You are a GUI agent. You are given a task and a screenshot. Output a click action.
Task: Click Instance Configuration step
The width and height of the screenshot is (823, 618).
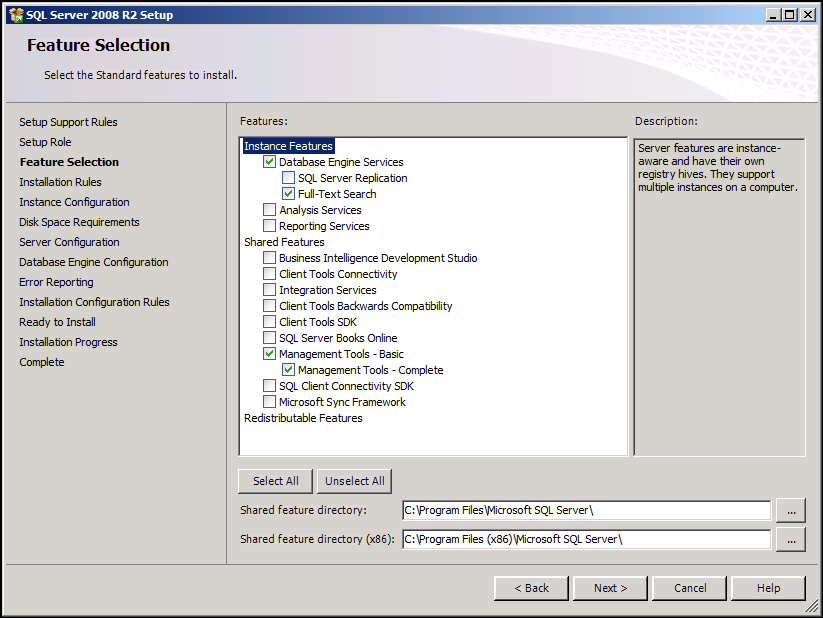(74, 202)
